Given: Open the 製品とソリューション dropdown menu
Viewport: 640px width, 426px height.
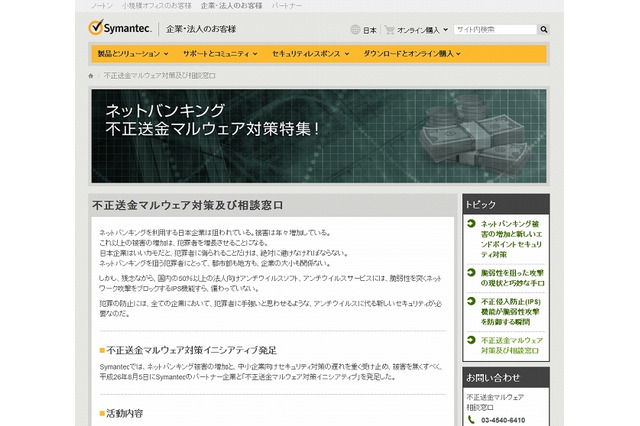Looking at the screenshot, I should click(x=133, y=53).
